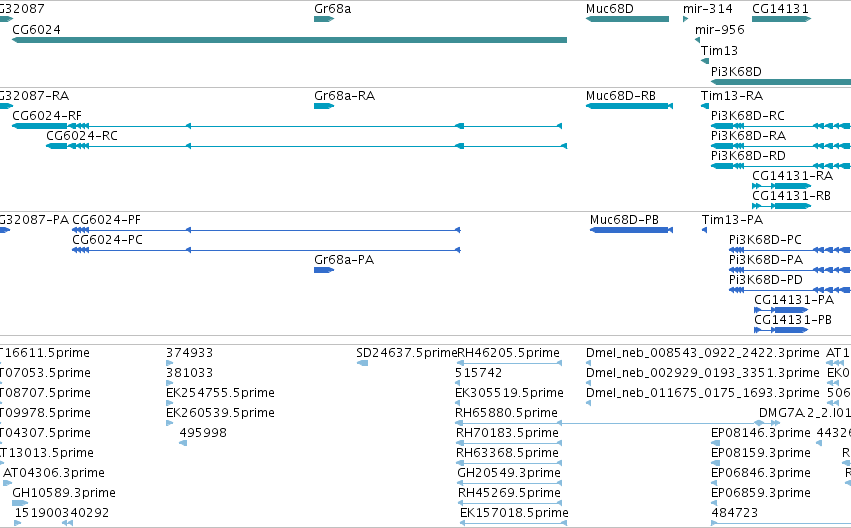
Task: Click EST 495998
Action: [x=203, y=433]
